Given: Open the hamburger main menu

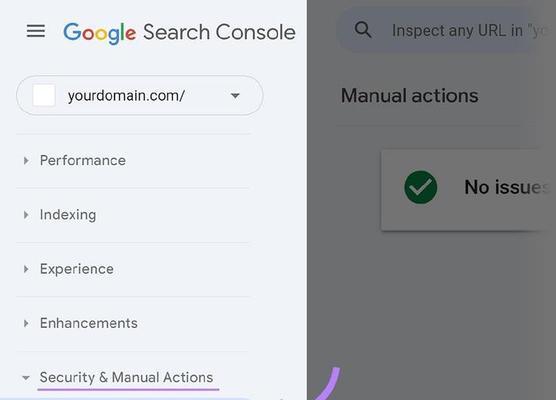Looking at the screenshot, I should 36,31.
